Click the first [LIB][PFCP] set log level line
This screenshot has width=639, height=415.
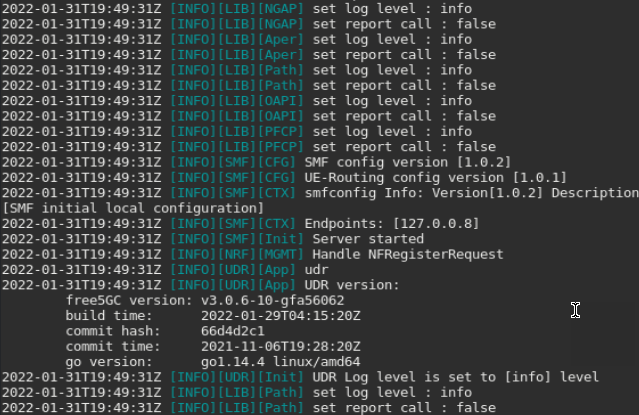pyautogui.click(x=237, y=132)
